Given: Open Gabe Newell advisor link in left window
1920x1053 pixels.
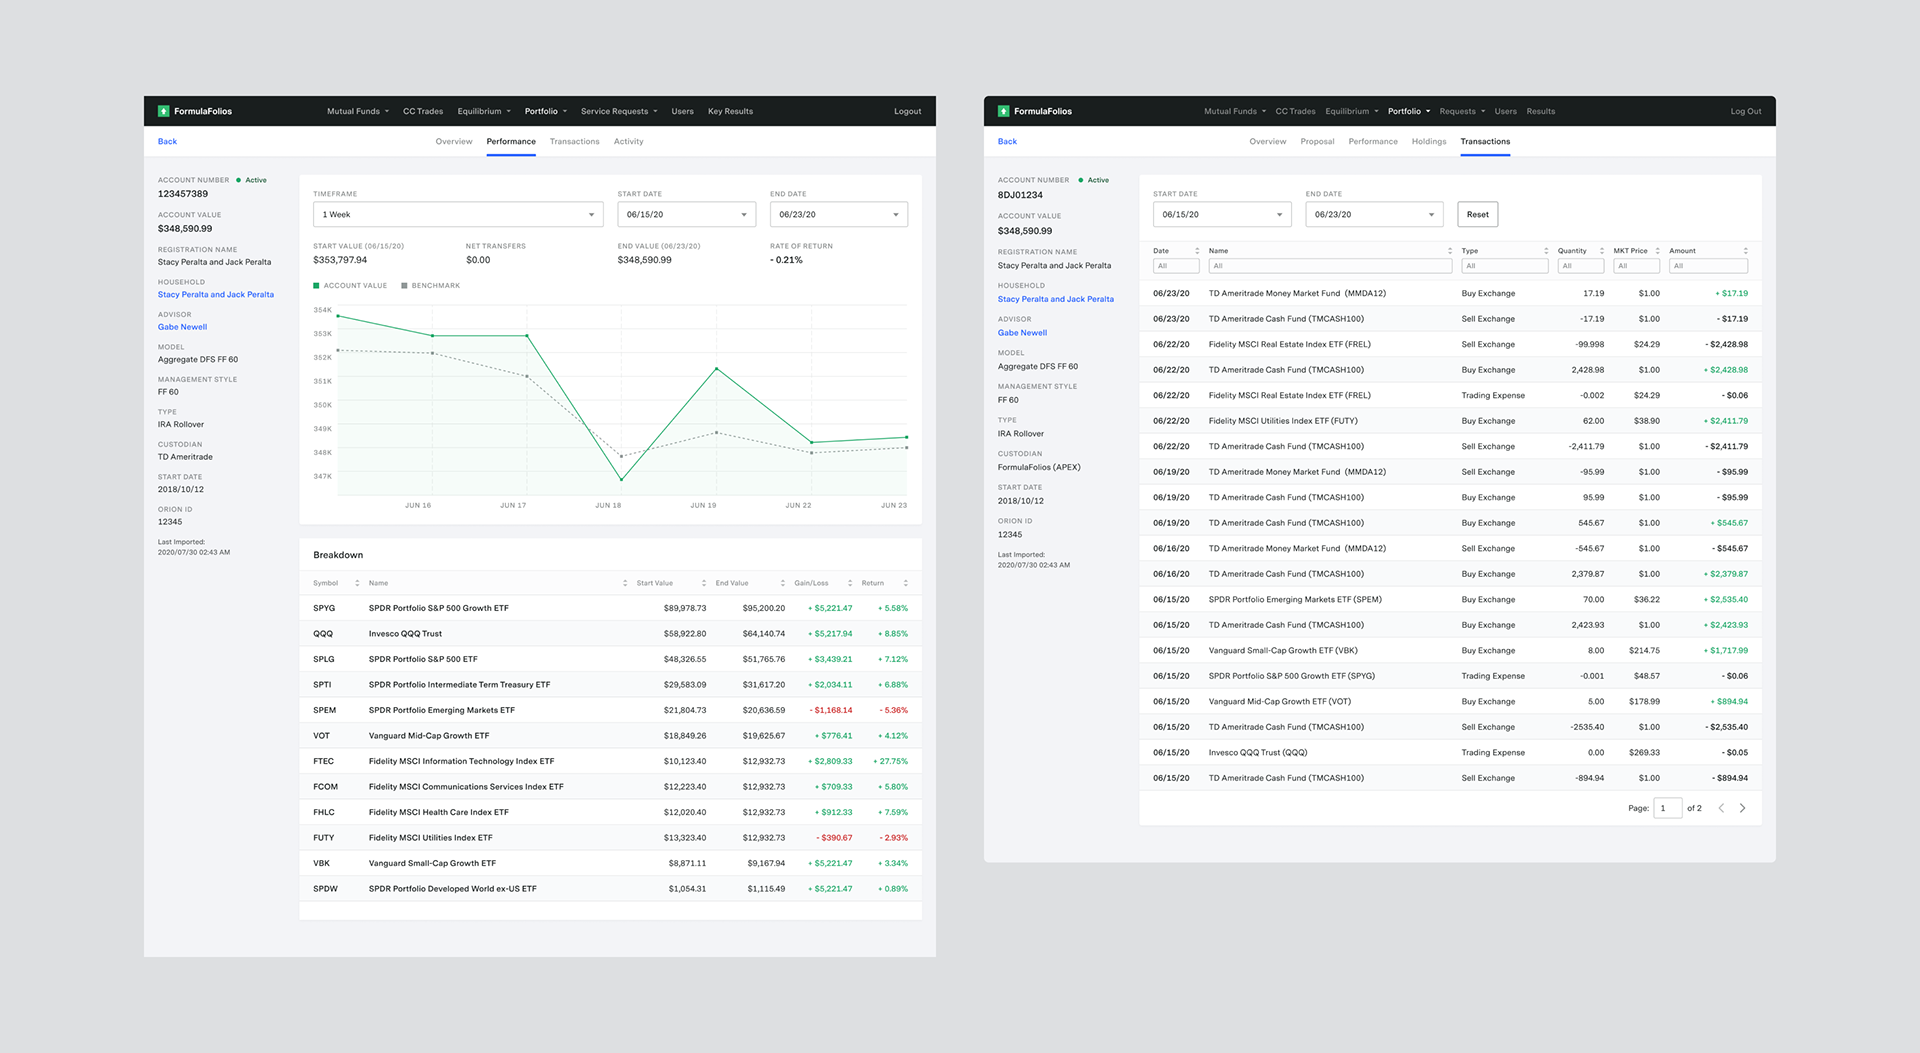Looking at the screenshot, I should point(182,327).
